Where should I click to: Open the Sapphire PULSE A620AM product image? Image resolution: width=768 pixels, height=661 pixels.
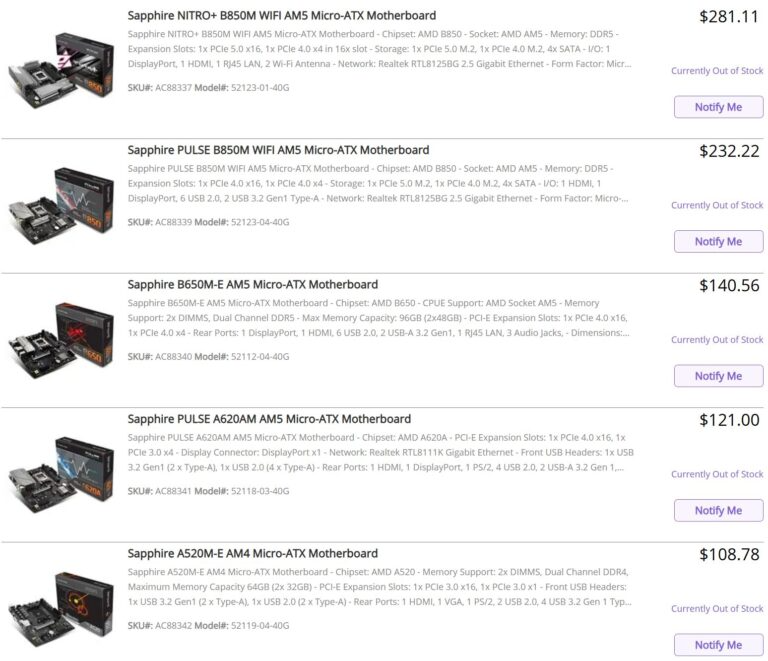[61, 475]
